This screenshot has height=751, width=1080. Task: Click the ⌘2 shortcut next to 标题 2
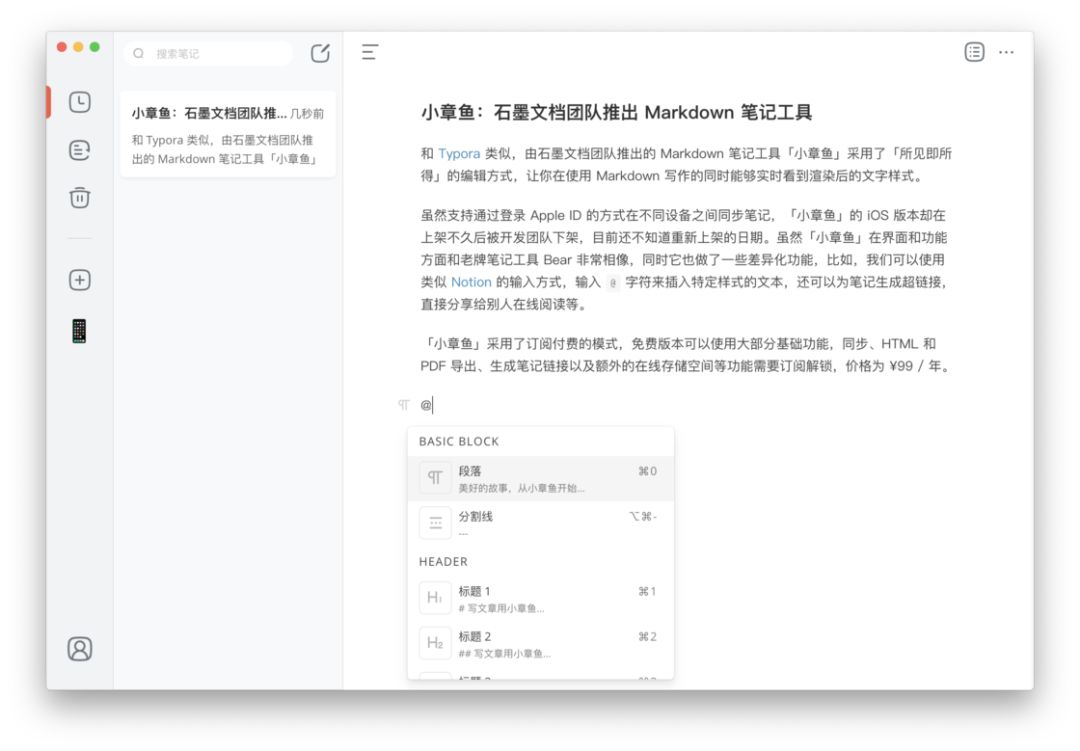click(x=647, y=637)
